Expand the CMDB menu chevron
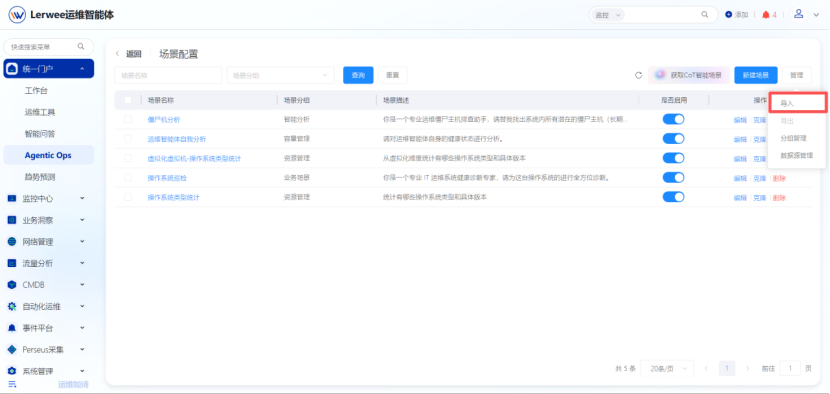830x394 pixels. (x=83, y=285)
